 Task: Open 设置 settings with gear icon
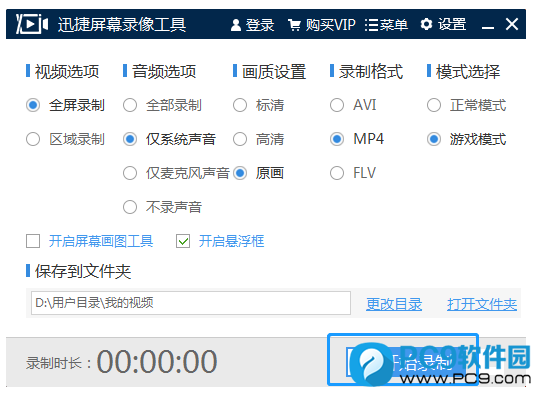(443, 24)
